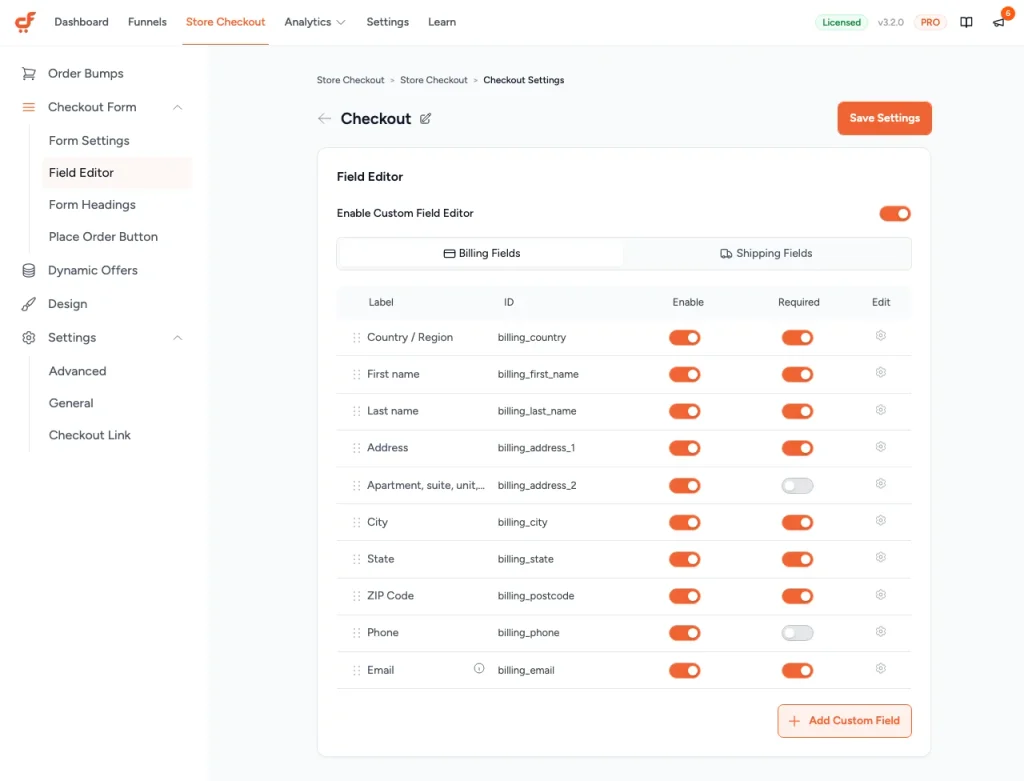Open the knowledge base book icon
The height and width of the screenshot is (781, 1024).
(966, 22)
